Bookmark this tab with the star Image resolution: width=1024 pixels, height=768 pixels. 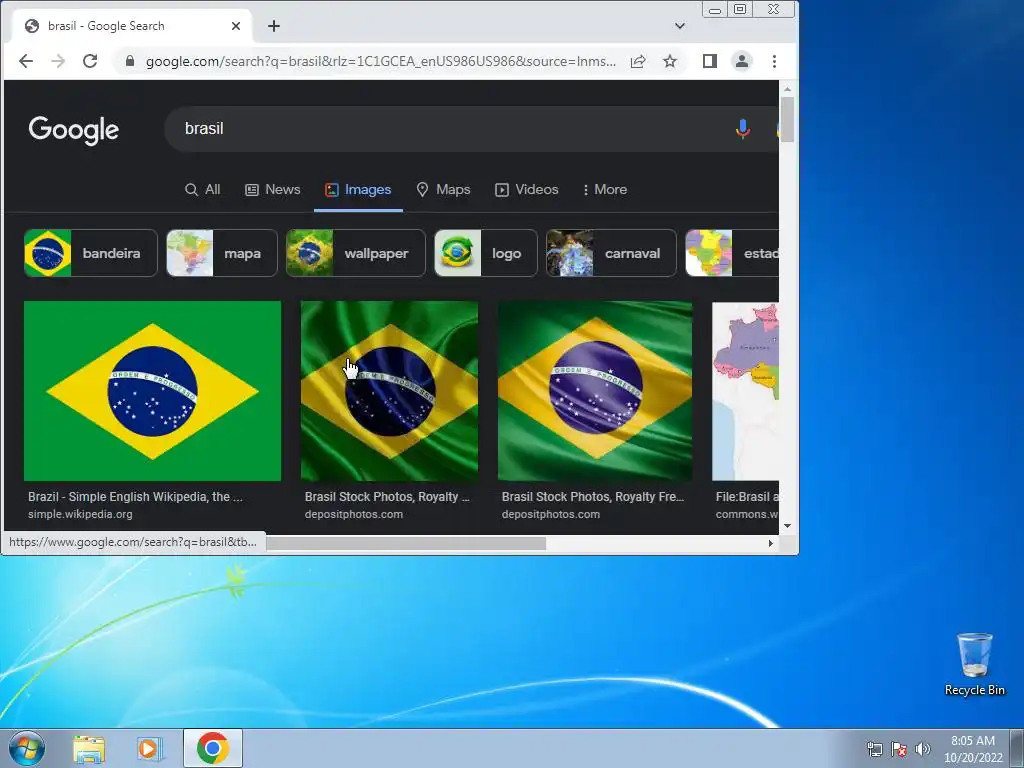670,61
